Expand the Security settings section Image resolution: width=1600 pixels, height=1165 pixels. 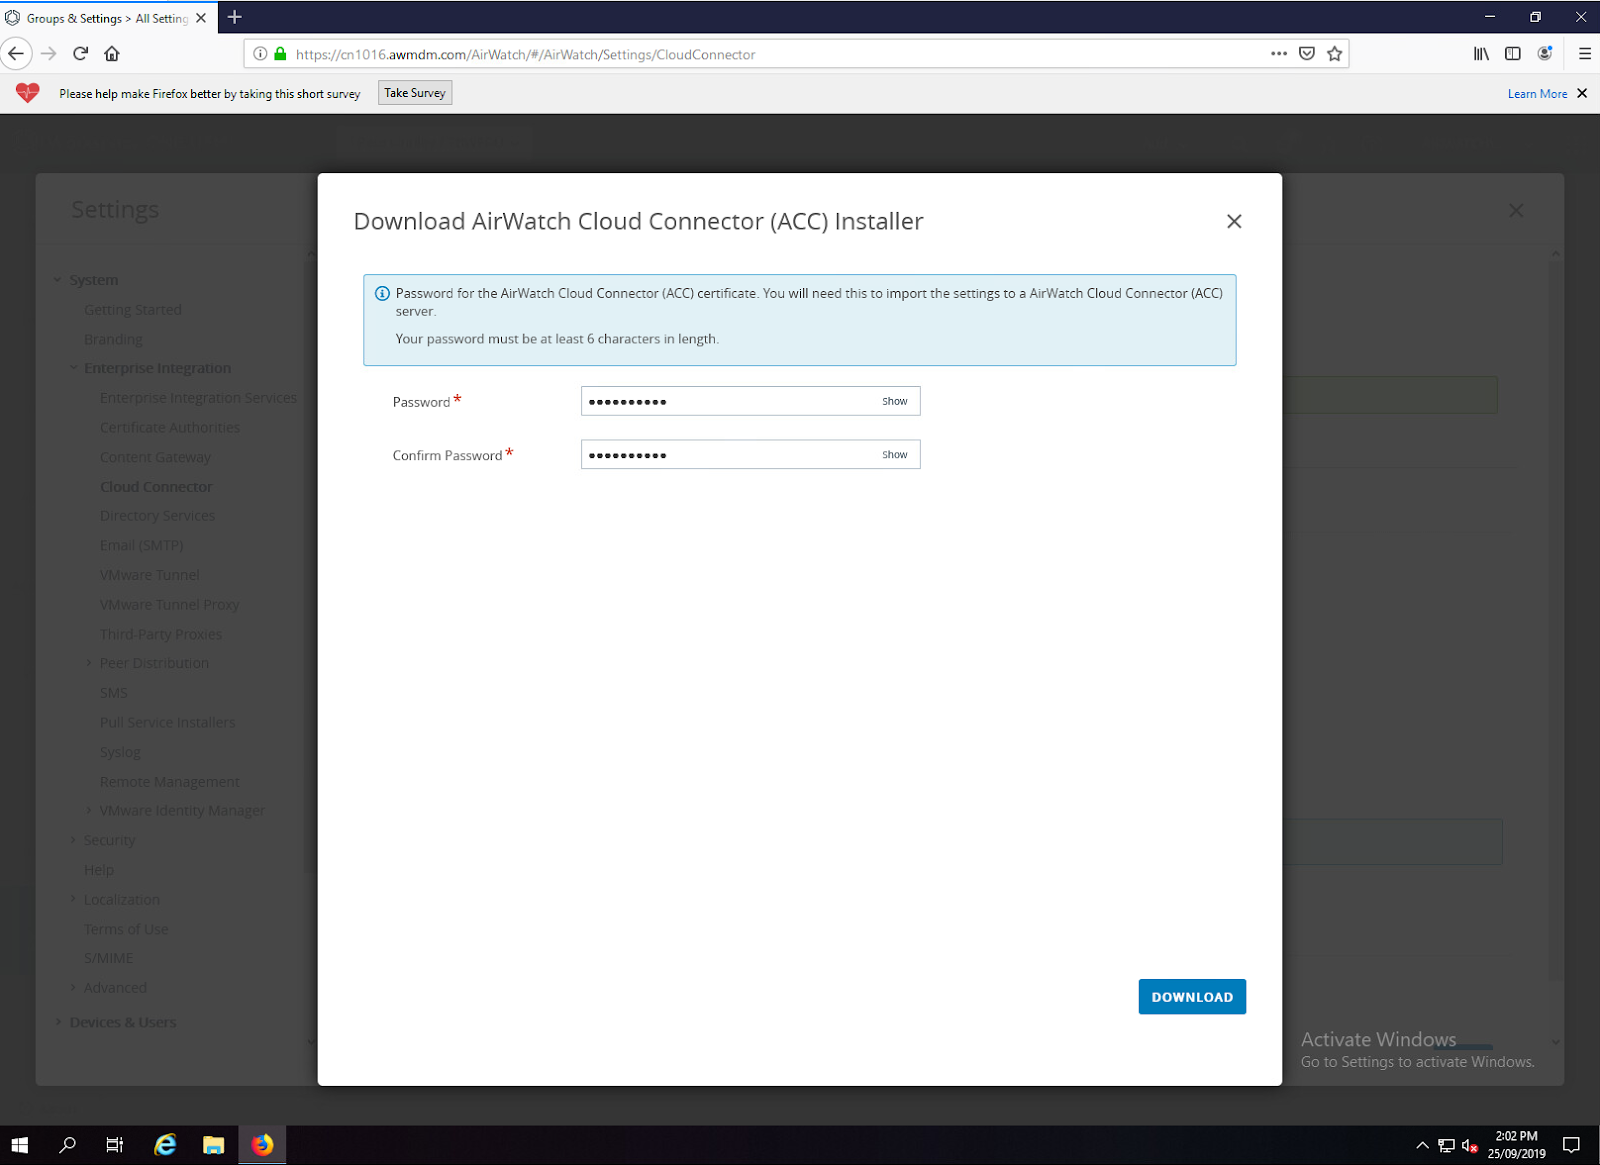tap(73, 841)
